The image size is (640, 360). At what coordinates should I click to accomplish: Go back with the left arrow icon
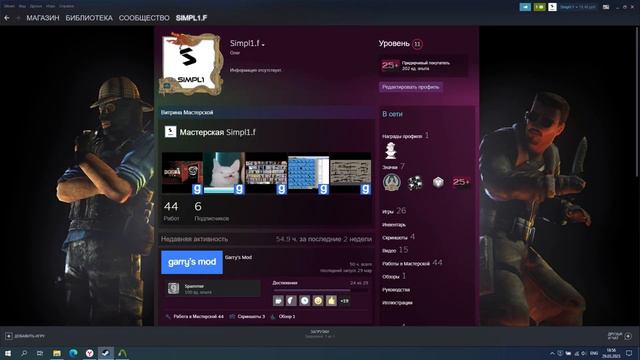pos(7,18)
